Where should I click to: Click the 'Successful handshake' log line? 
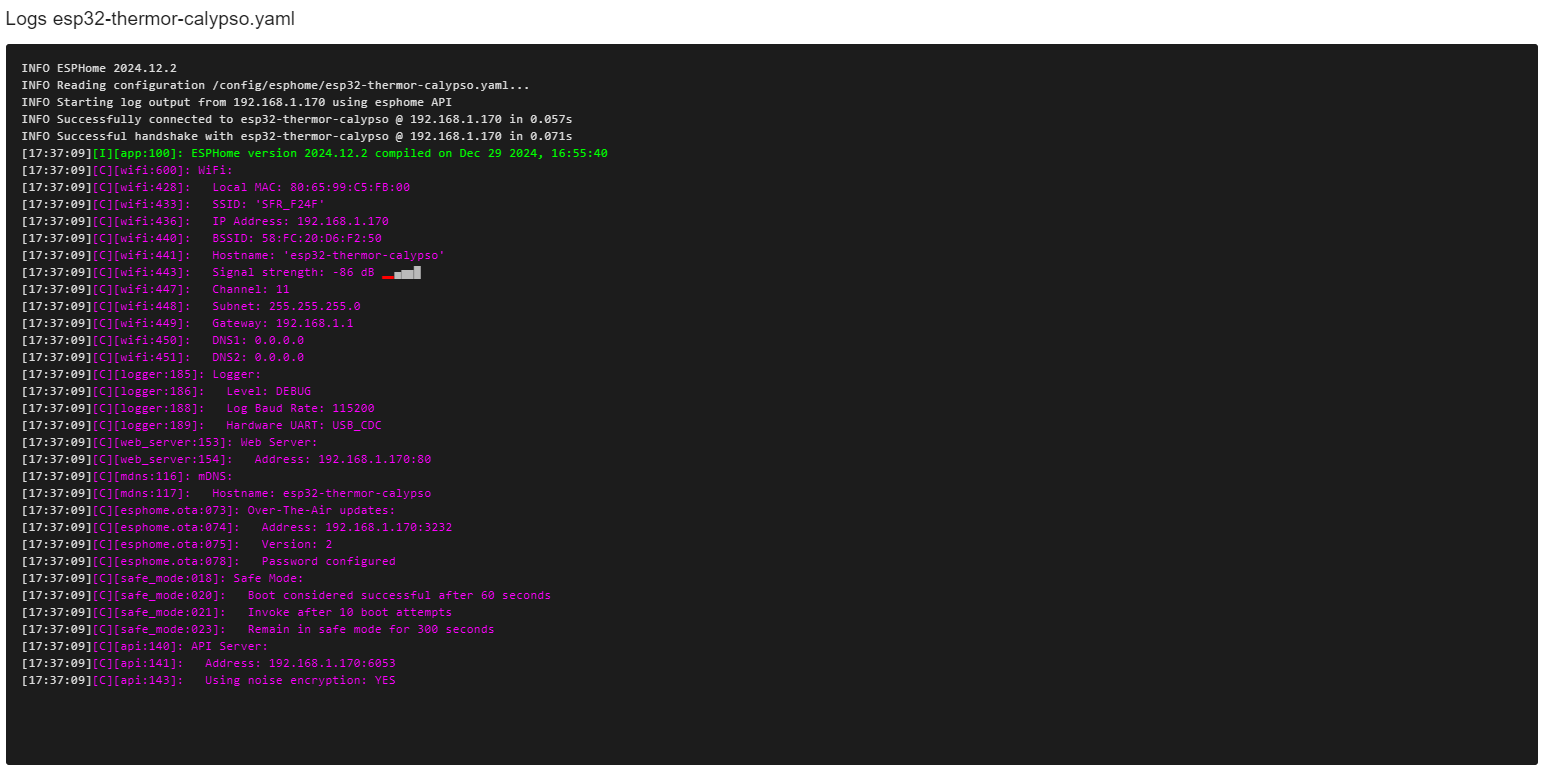tap(297, 136)
